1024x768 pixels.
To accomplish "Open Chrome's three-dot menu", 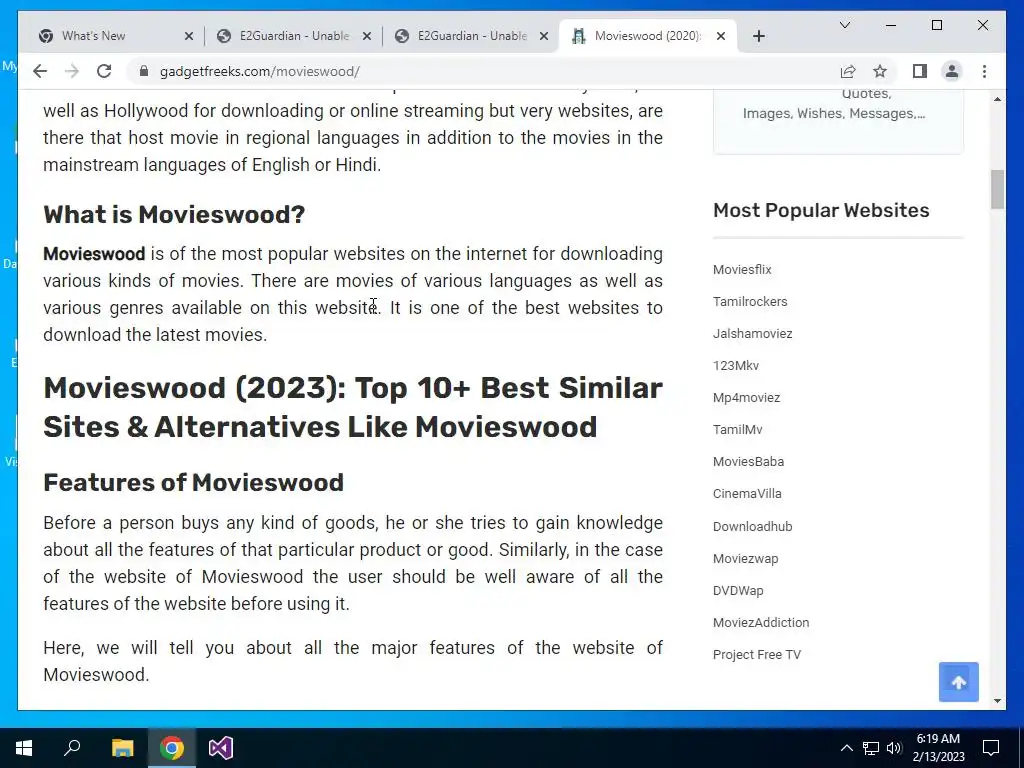I will (x=984, y=71).
